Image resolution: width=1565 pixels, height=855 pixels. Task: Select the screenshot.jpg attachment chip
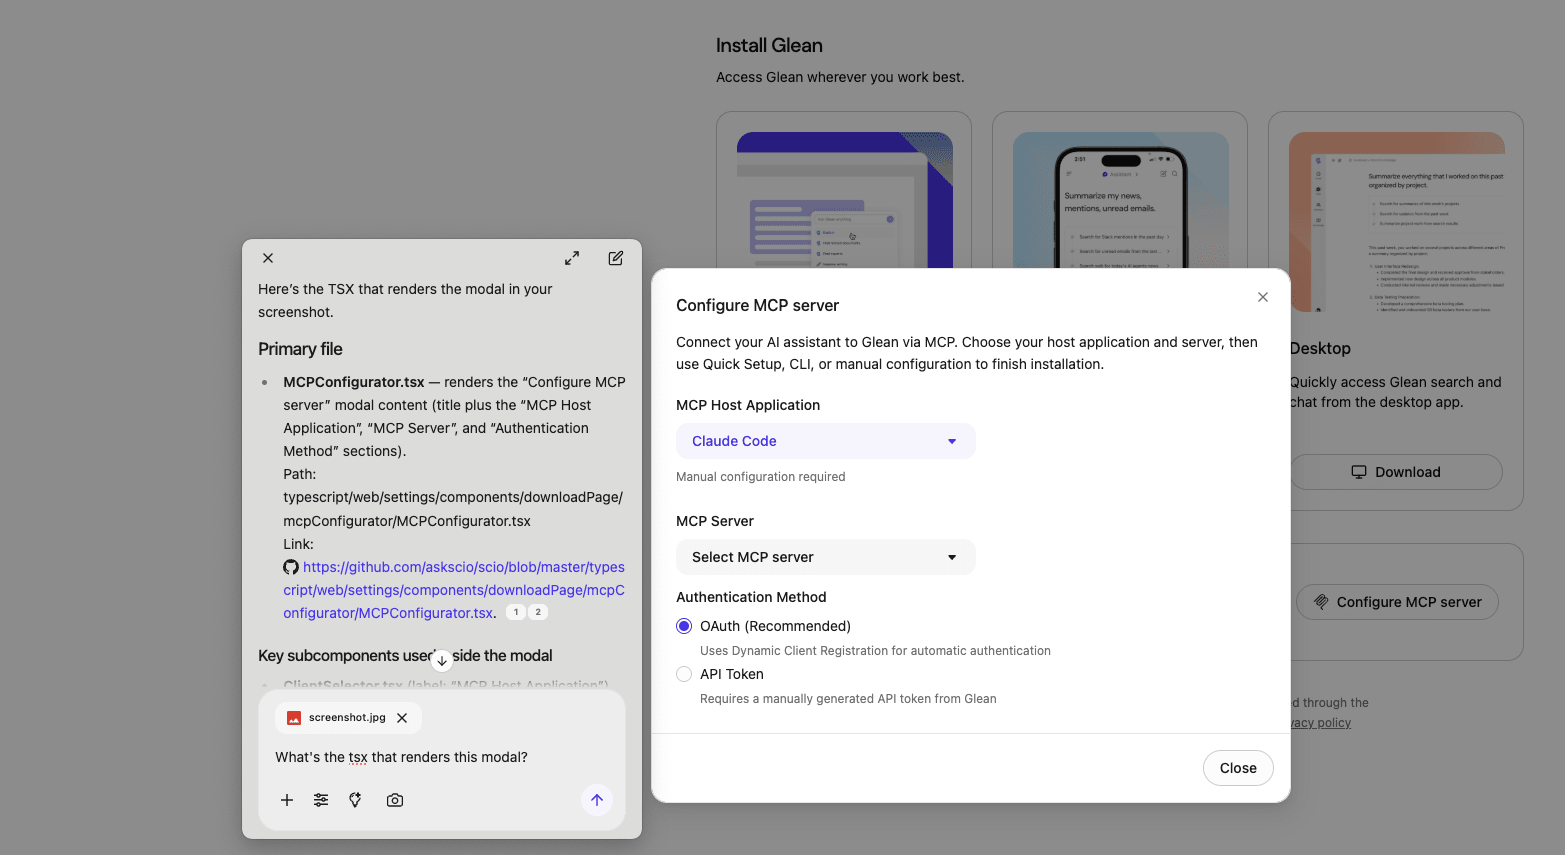[x=347, y=718]
